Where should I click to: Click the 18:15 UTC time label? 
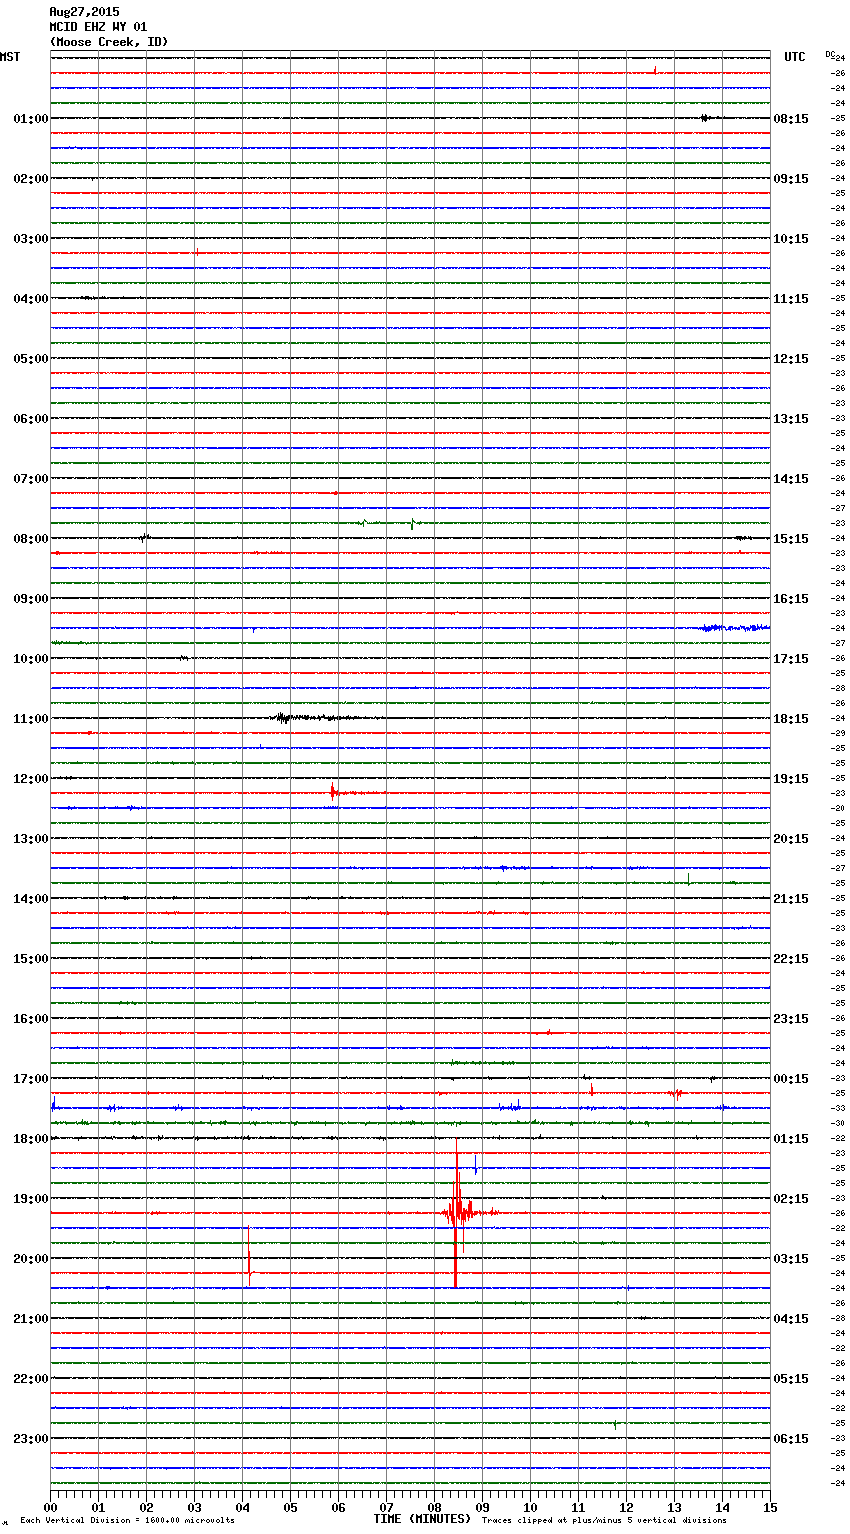click(x=791, y=719)
